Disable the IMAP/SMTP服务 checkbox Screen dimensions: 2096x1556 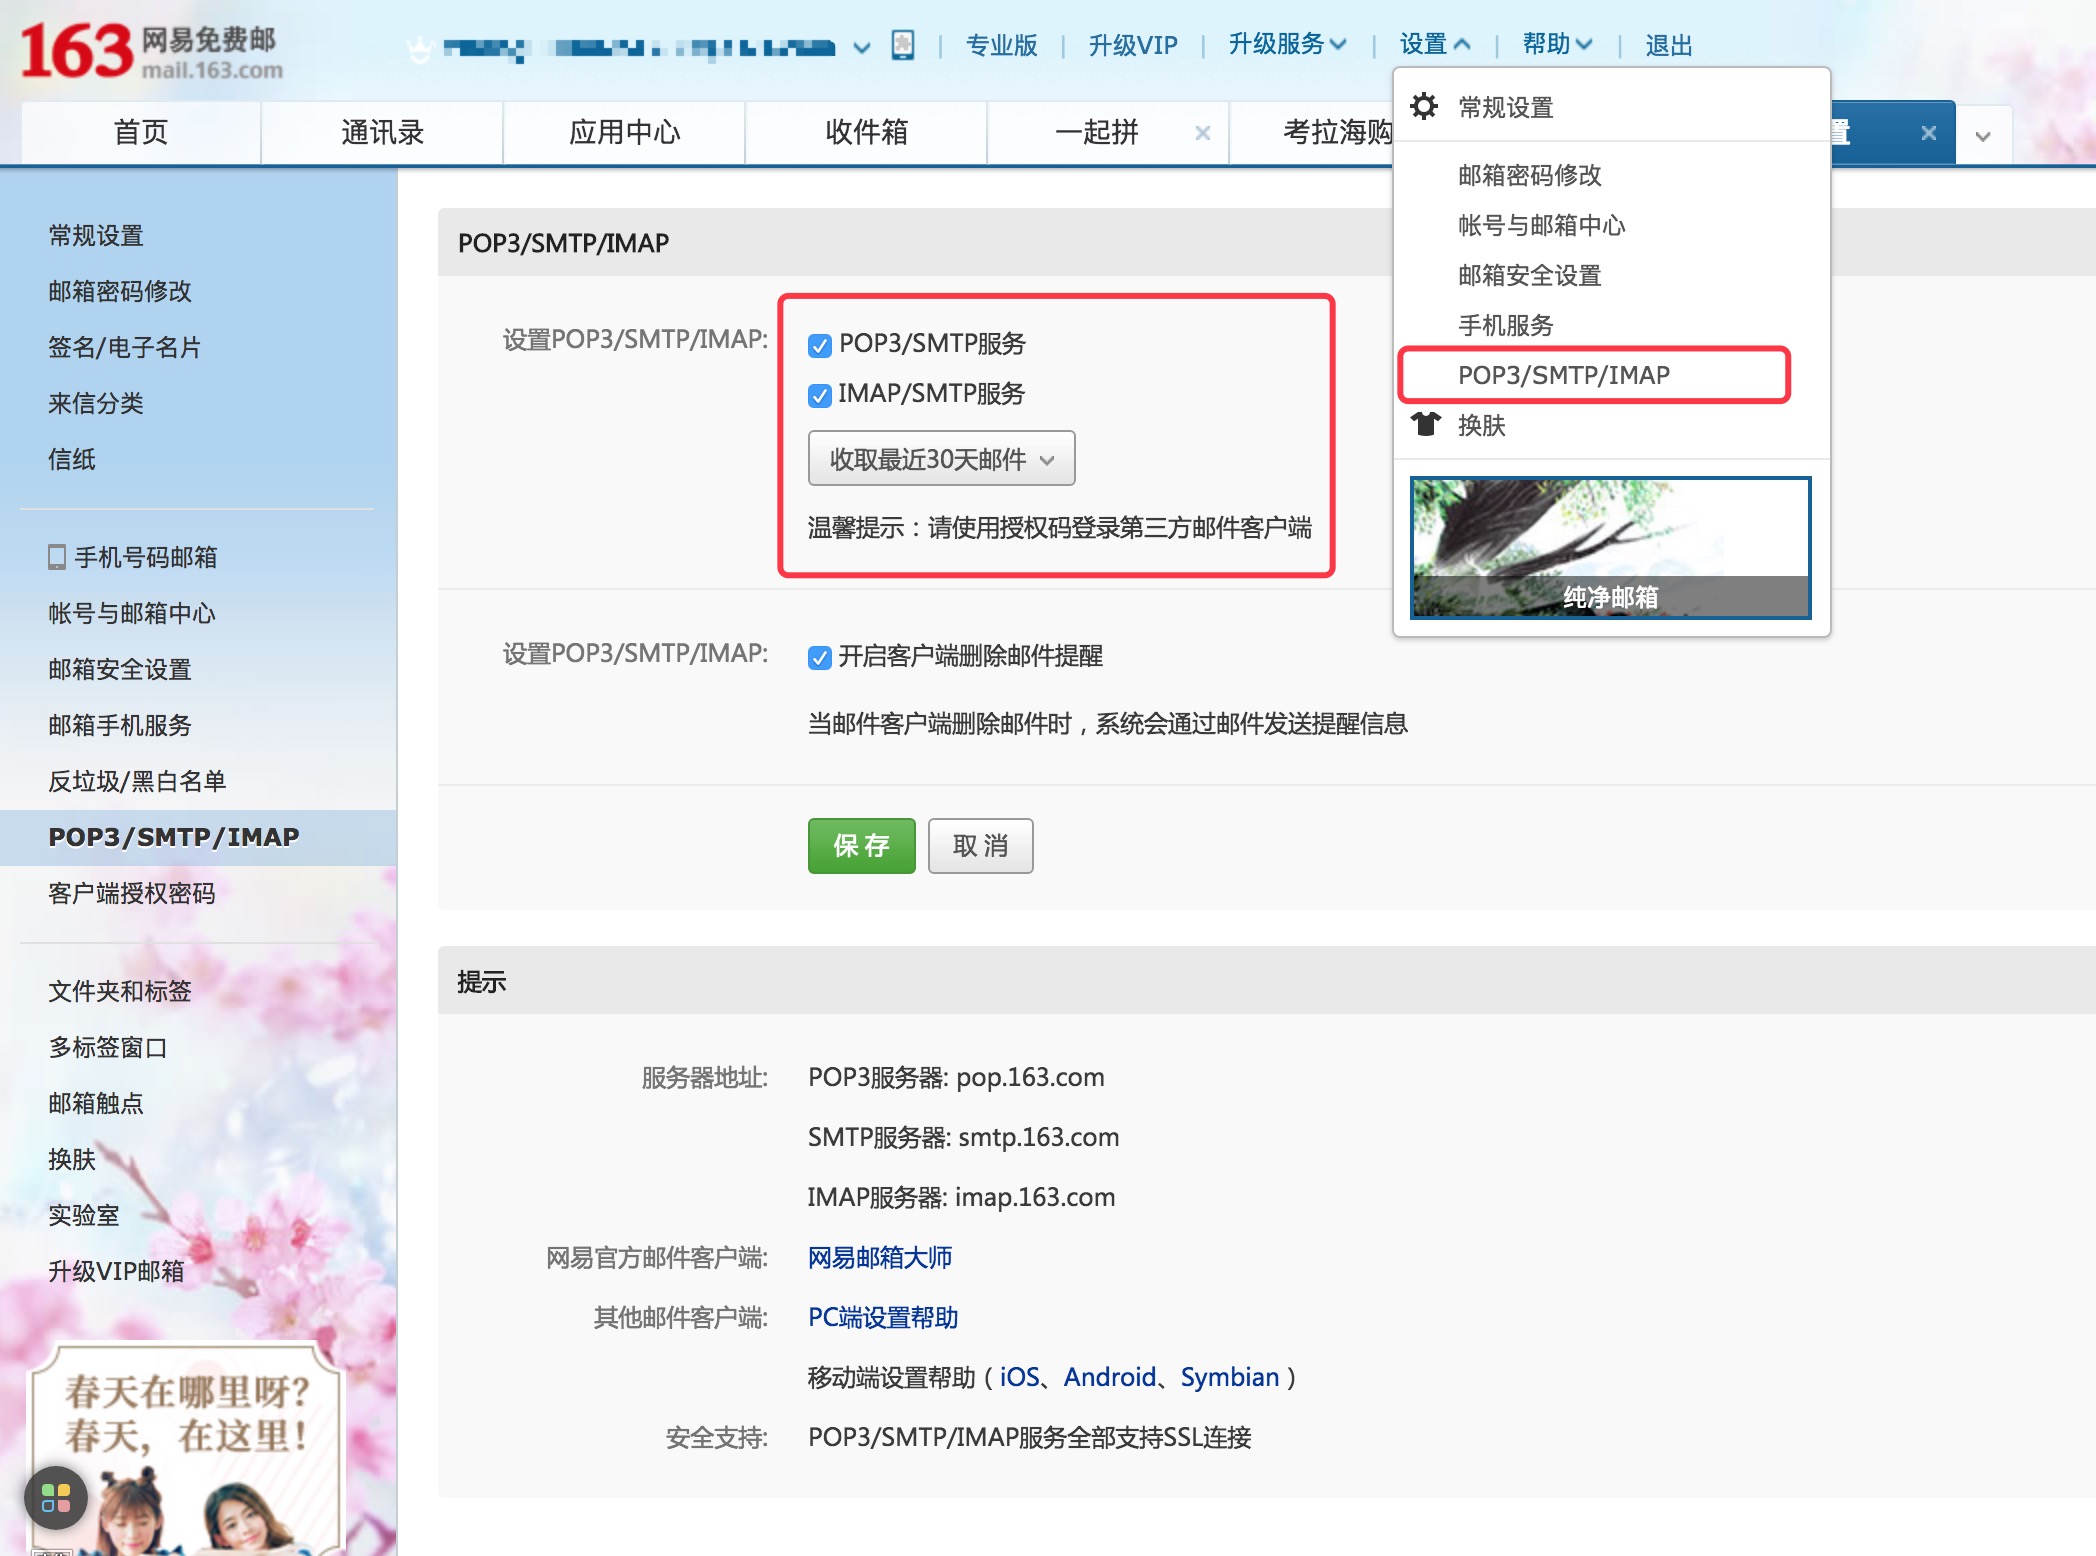(818, 394)
